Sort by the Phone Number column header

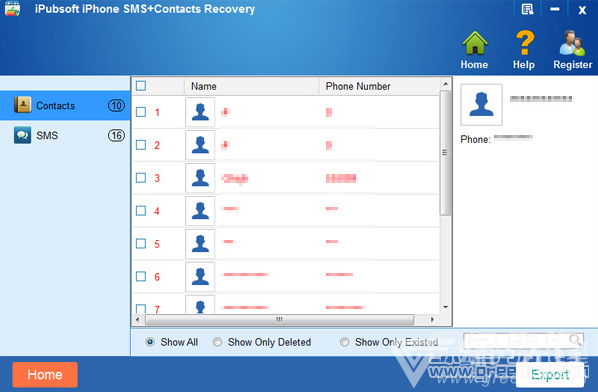point(358,86)
